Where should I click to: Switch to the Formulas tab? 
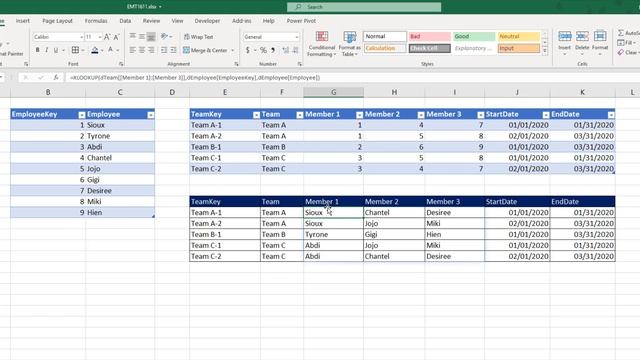(96, 21)
